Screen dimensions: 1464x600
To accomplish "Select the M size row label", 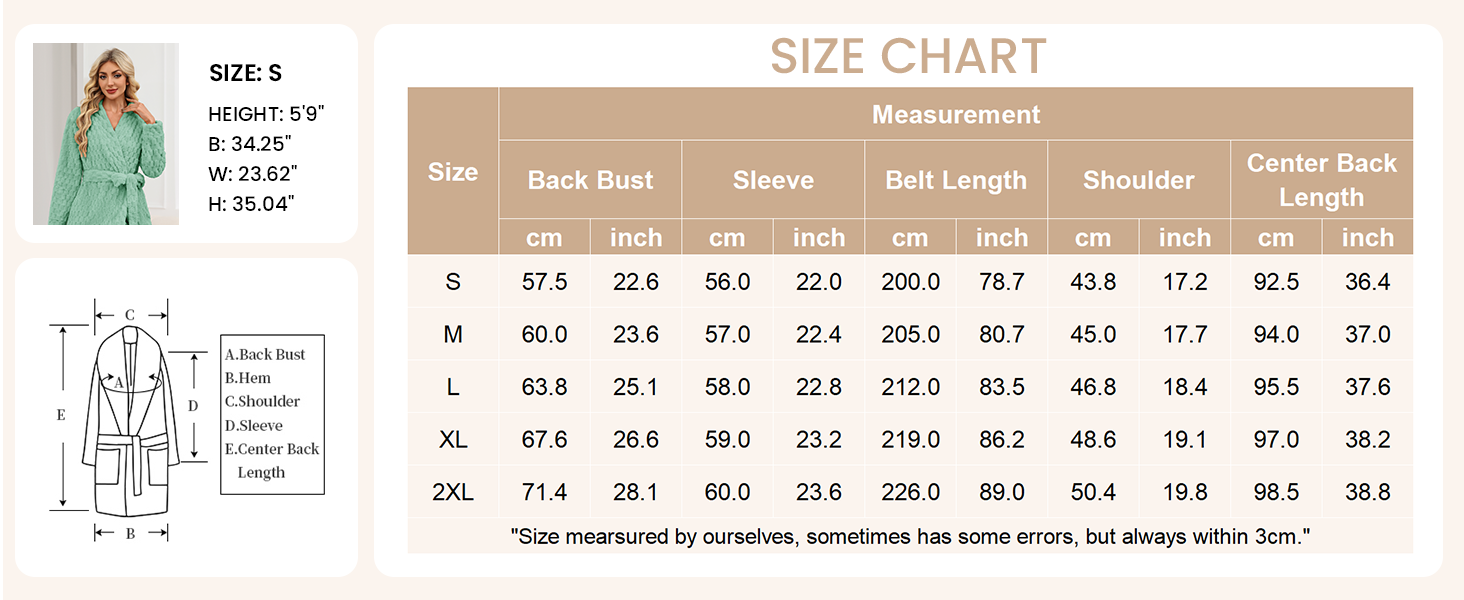I will 453,334.
